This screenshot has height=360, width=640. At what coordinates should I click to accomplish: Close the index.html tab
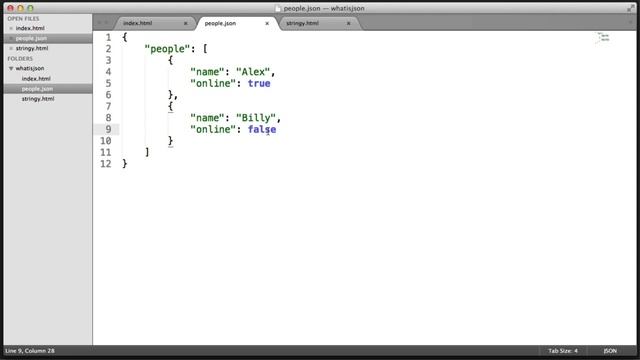[185, 23]
